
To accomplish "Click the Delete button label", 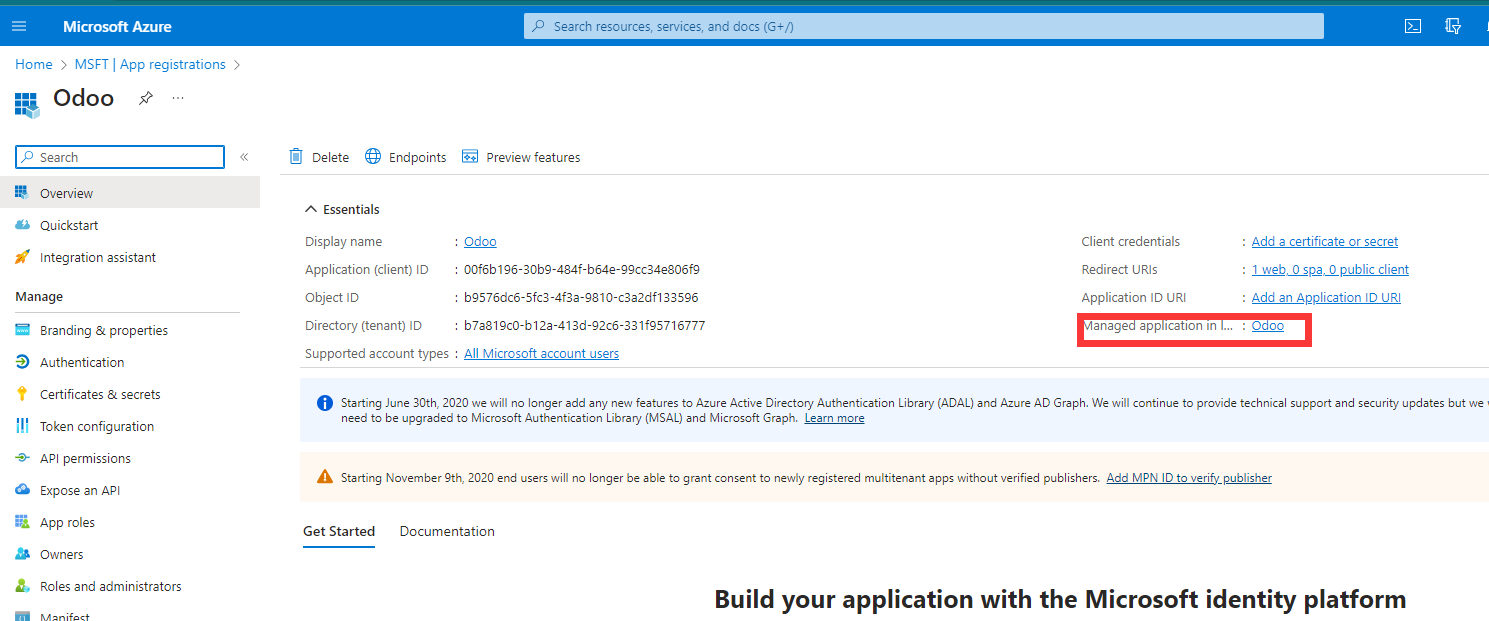I will (330, 157).
